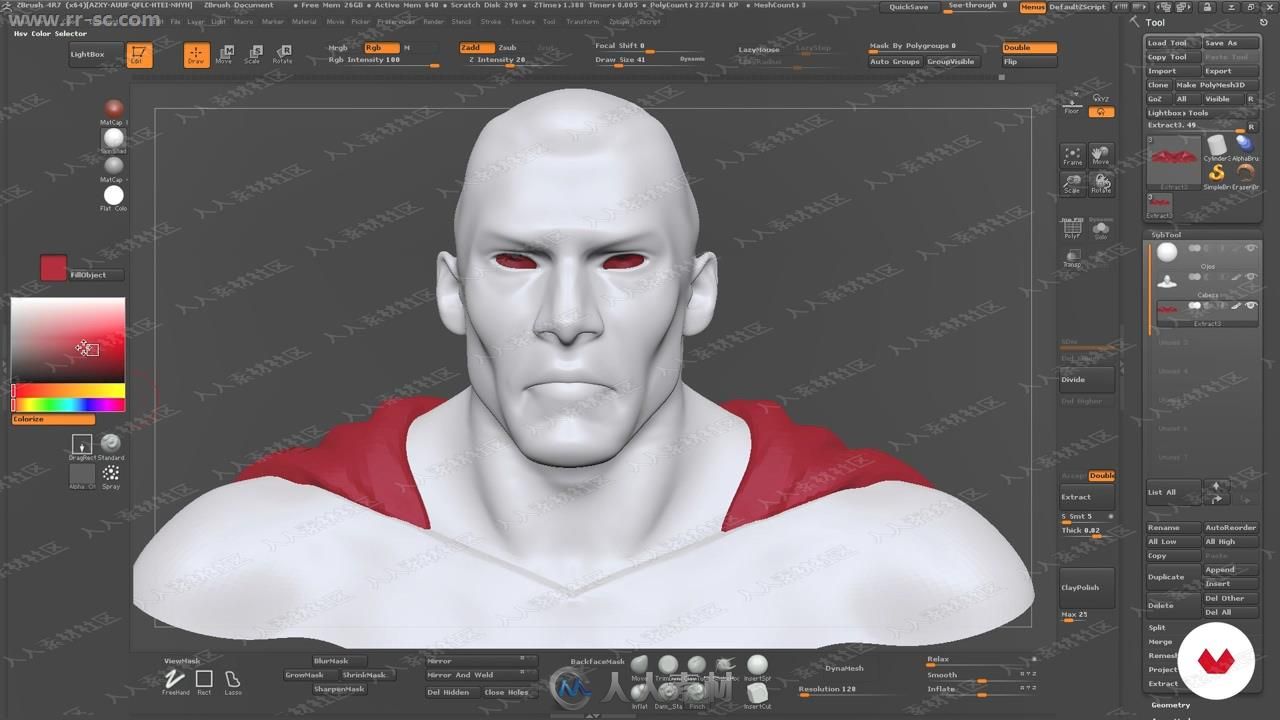Toggle the Floor grid button
Viewport: 1280px width, 720px height.
[x=1072, y=105]
